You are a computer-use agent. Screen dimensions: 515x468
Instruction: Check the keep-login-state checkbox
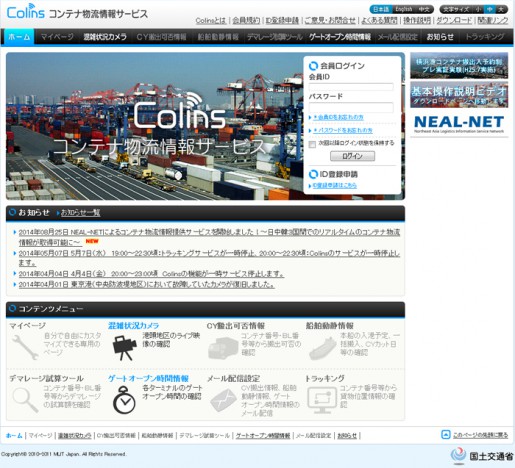pyautogui.click(x=312, y=144)
